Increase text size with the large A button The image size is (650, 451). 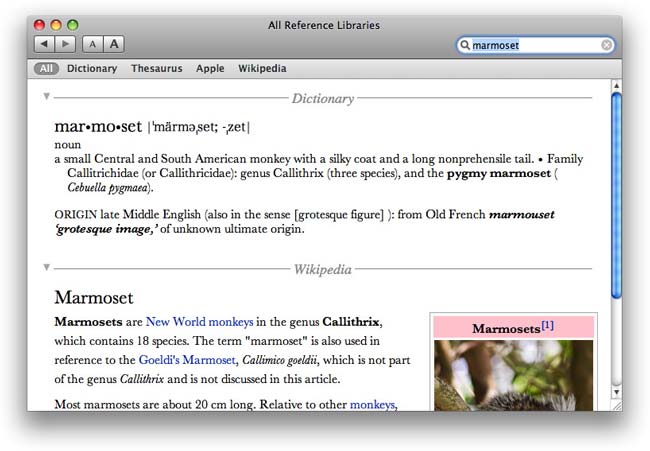point(114,44)
